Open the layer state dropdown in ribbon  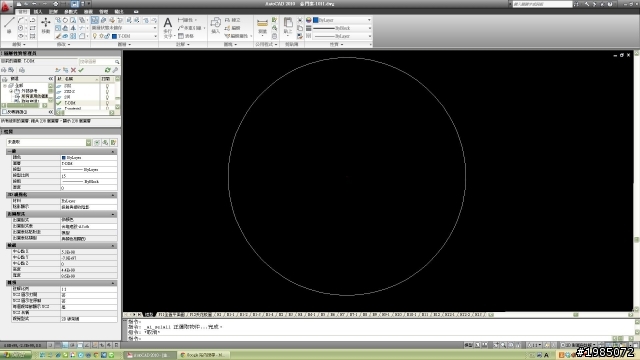click(x=124, y=28)
